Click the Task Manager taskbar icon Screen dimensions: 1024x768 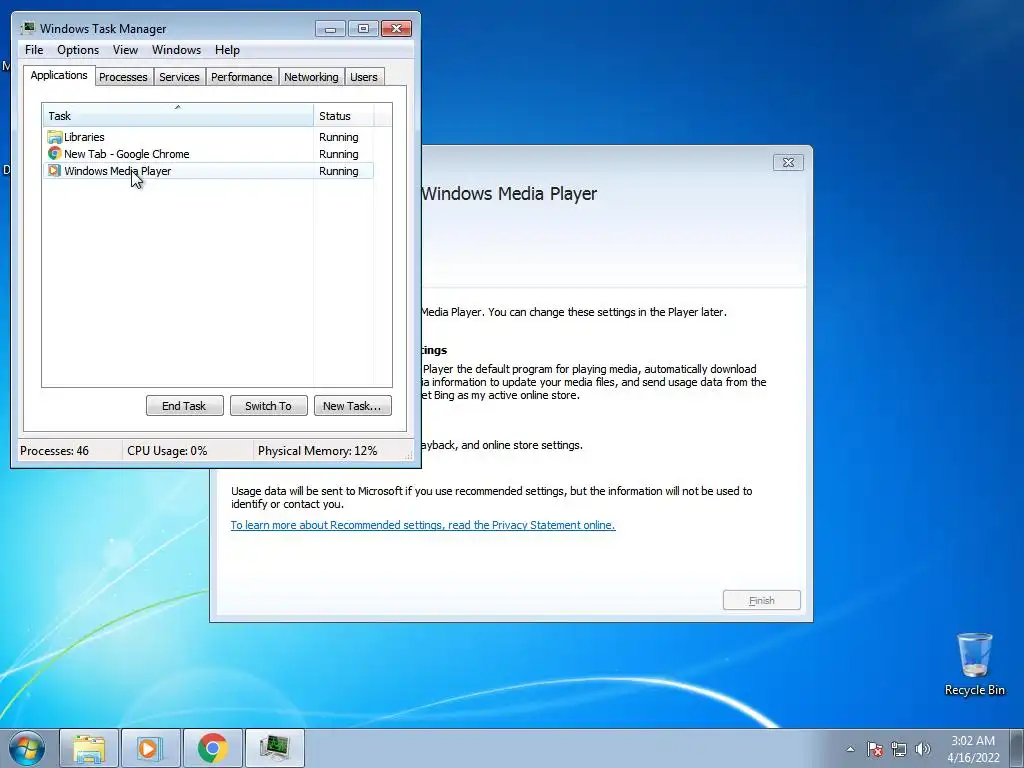(274, 748)
